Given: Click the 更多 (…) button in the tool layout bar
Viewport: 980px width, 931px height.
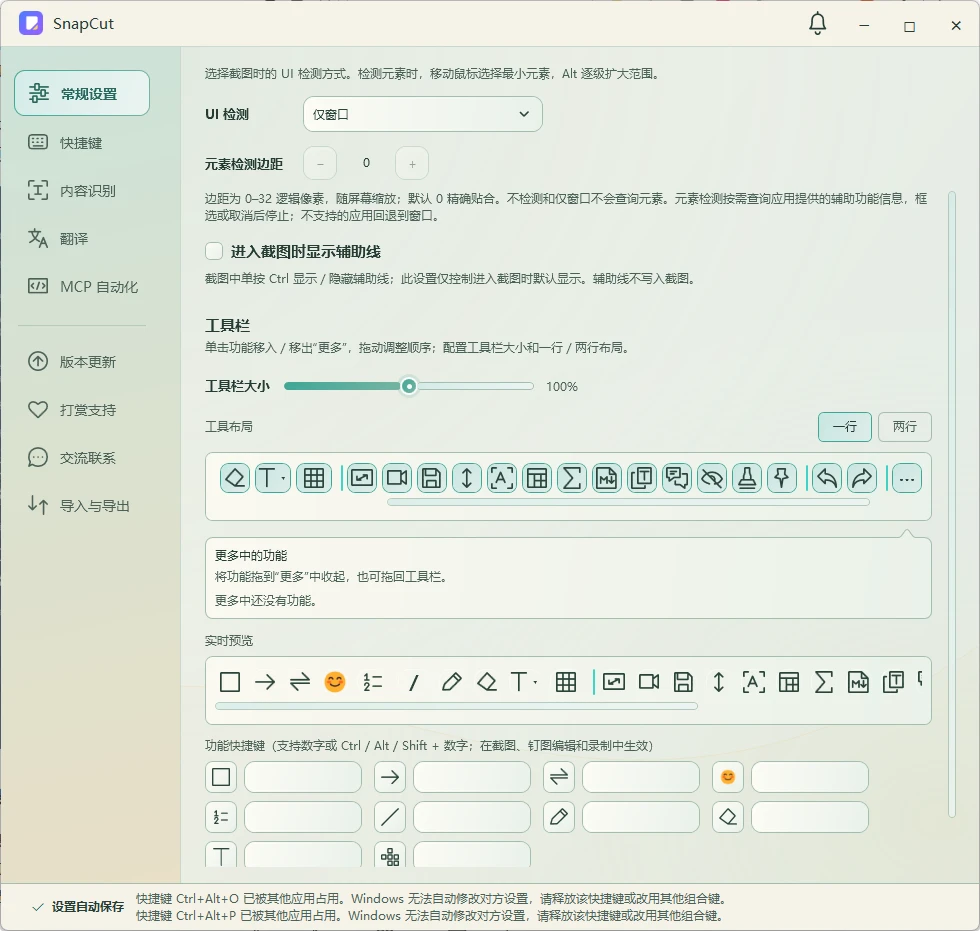Looking at the screenshot, I should tap(907, 480).
